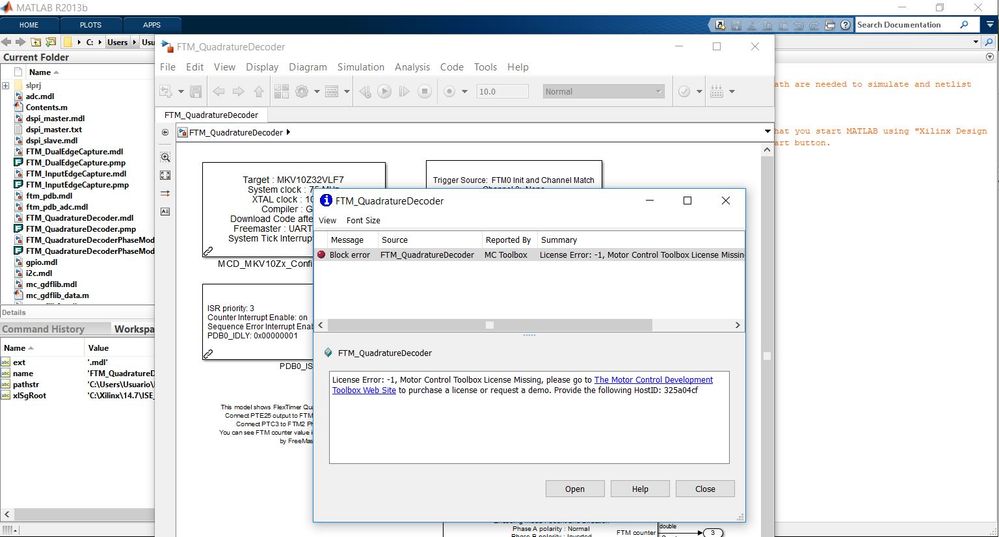Click the Step Forward simulation icon
This screenshot has height=537, width=999.
point(404,92)
